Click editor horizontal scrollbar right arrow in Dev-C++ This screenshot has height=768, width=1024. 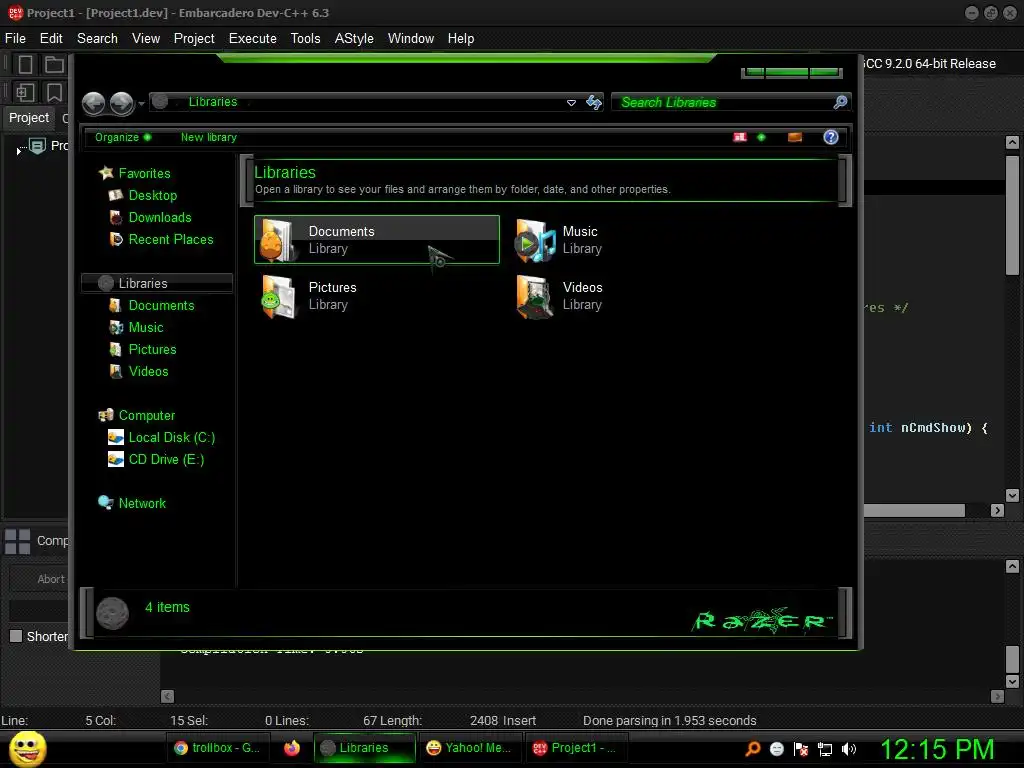click(x=997, y=511)
